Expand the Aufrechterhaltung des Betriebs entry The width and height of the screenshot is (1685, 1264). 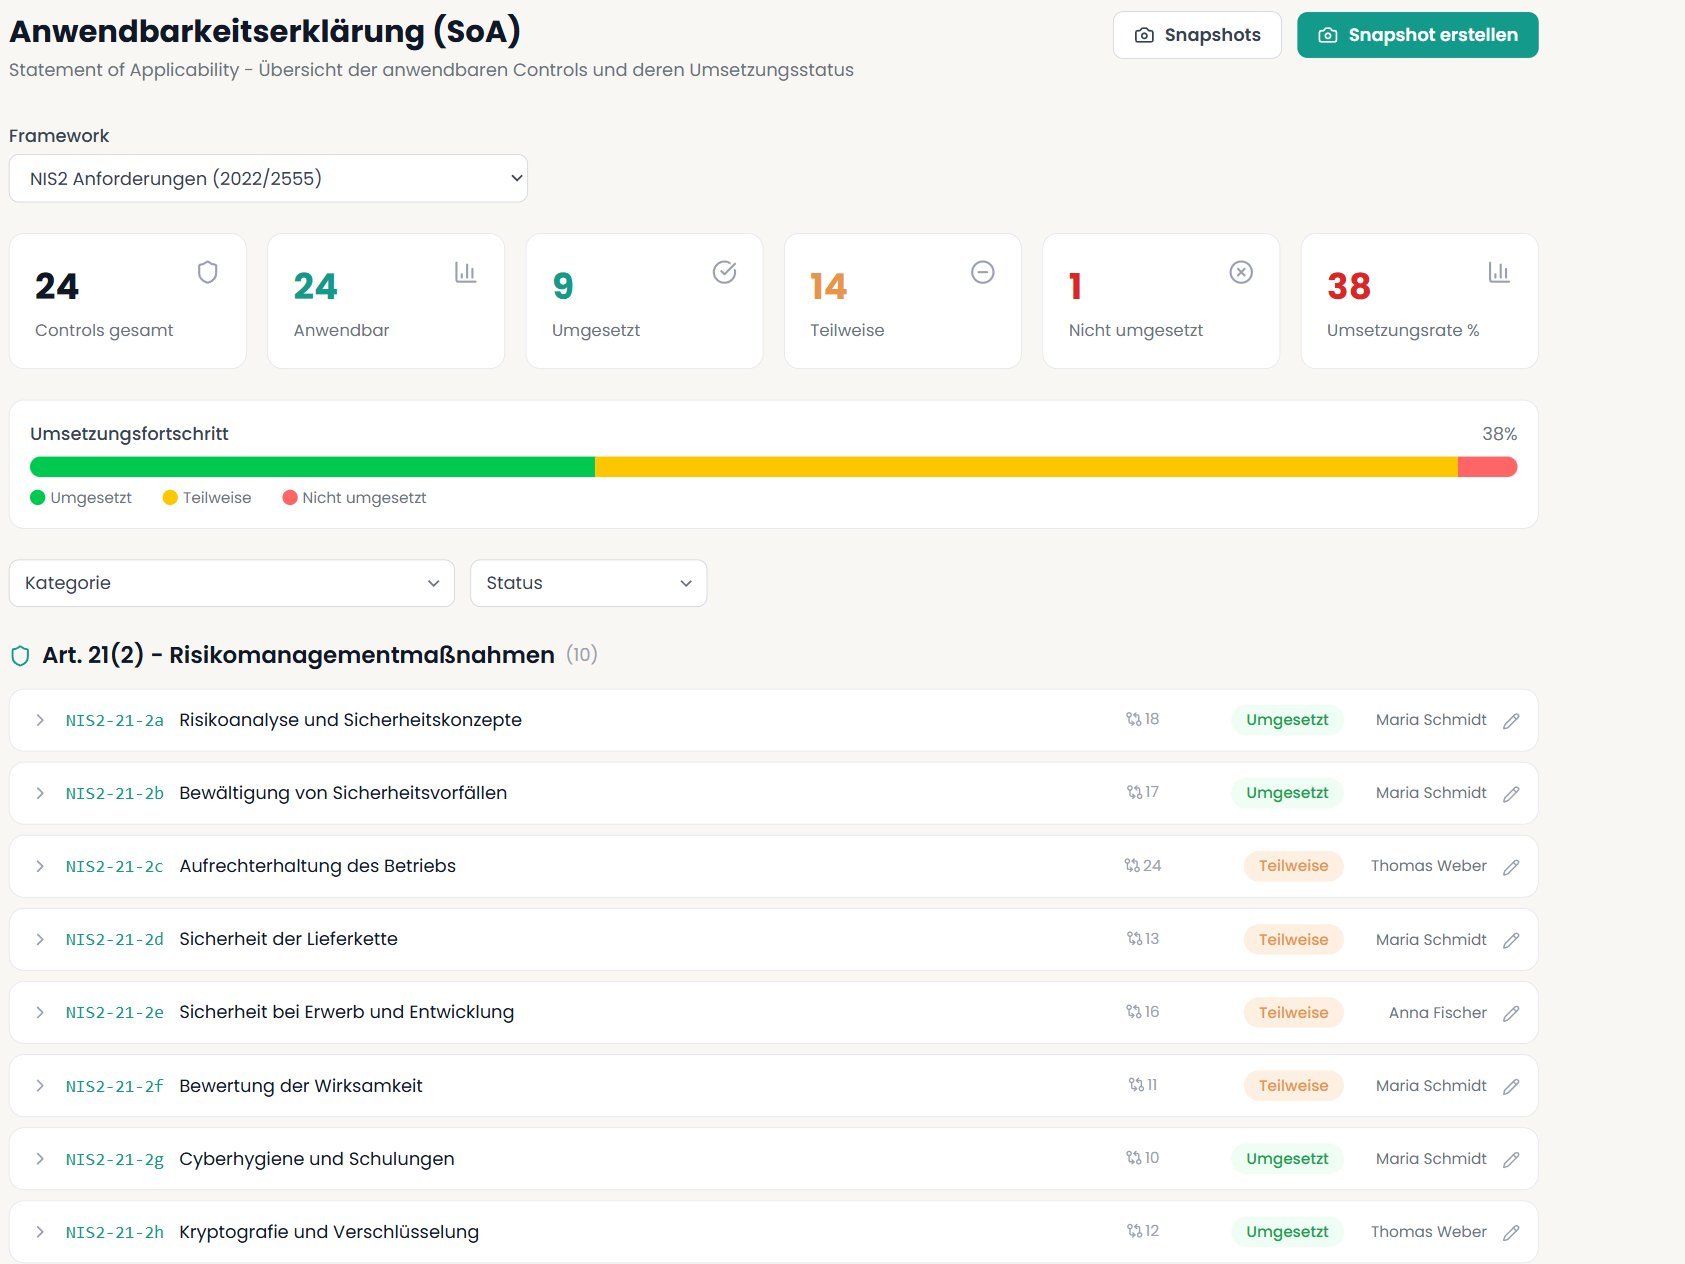point(40,866)
